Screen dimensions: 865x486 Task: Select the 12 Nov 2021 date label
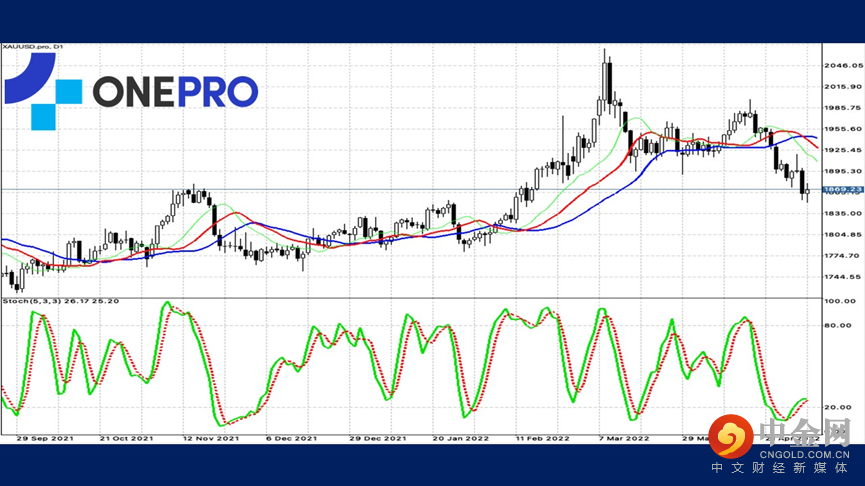[x=211, y=439]
